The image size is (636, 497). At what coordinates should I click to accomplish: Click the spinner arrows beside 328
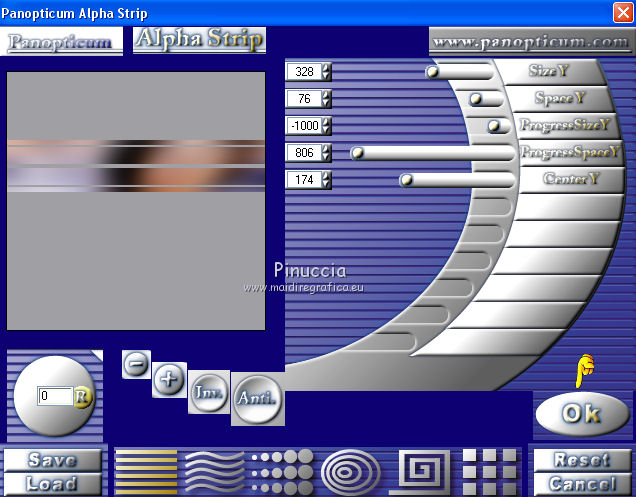click(x=327, y=72)
